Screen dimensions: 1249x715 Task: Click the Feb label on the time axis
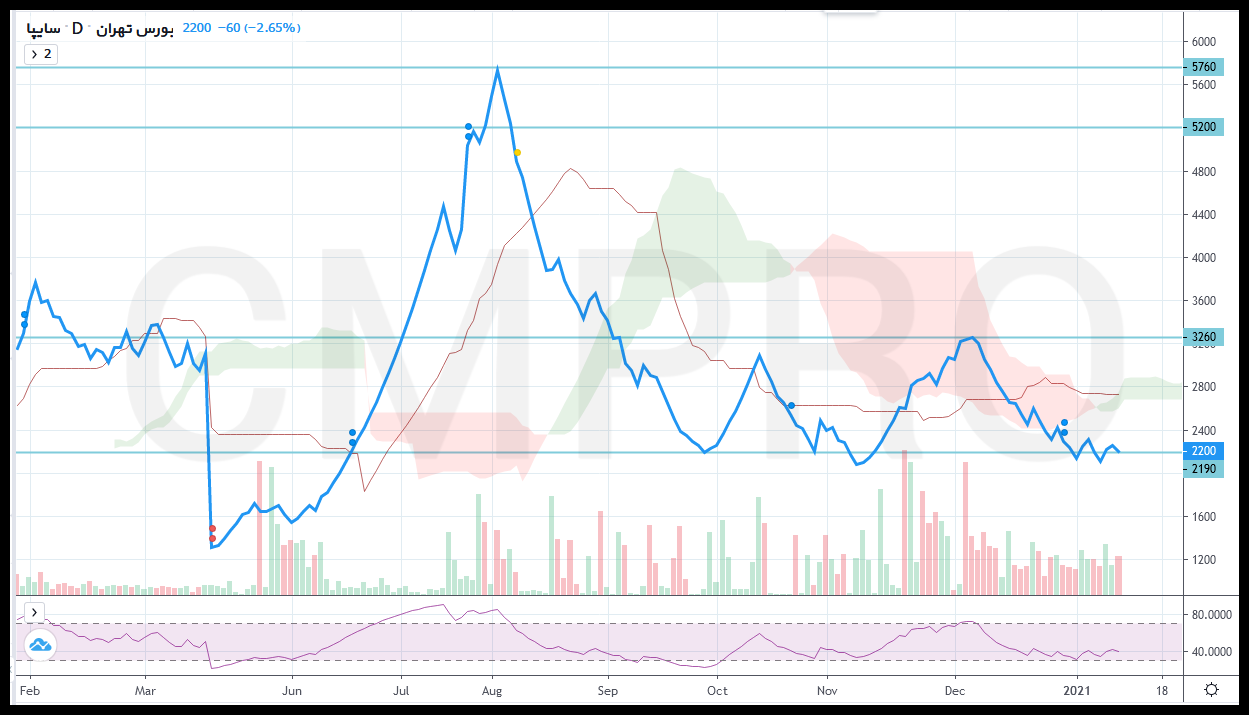point(30,690)
